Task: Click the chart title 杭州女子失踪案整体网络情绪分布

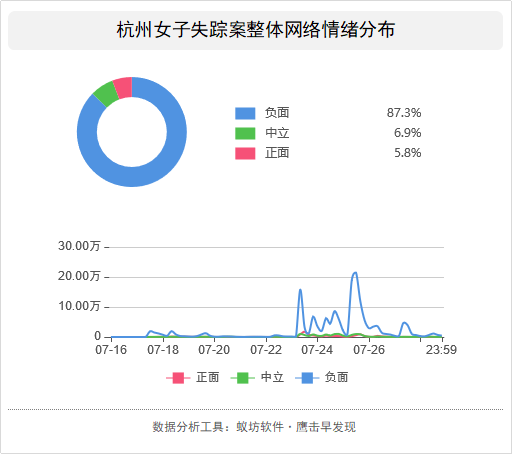Action: 256,30
